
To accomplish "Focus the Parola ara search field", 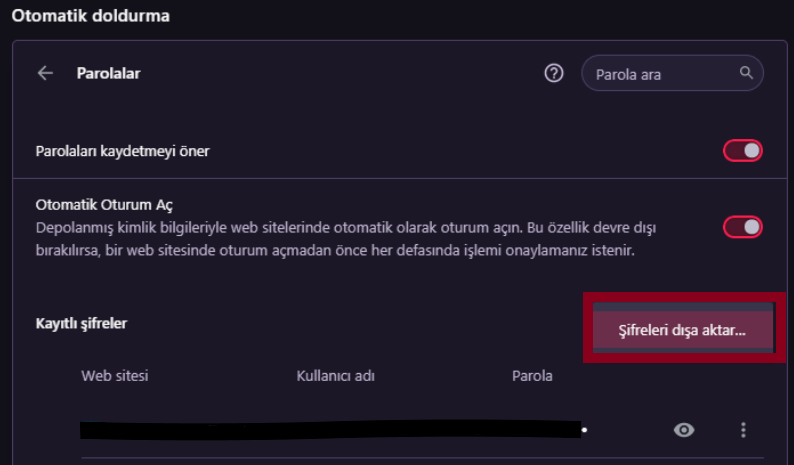I will 660,74.
